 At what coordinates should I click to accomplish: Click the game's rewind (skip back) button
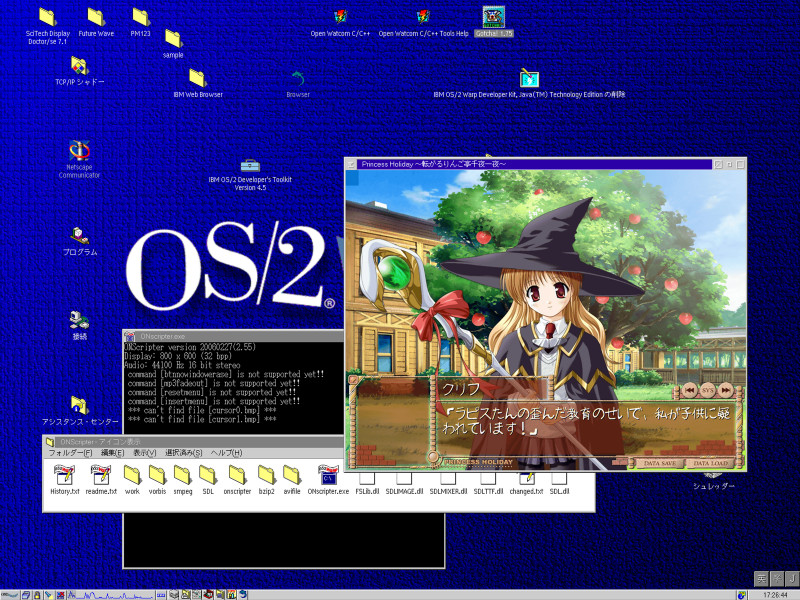pos(689,390)
